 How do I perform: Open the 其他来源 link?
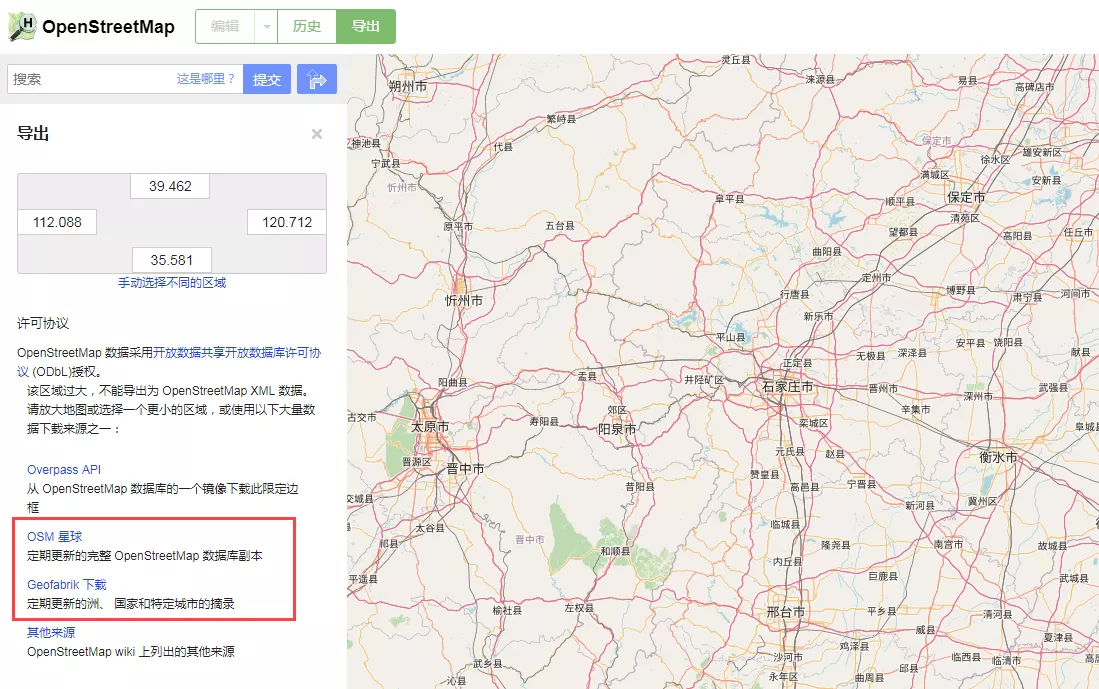pyautogui.click(x=51, y=632)
